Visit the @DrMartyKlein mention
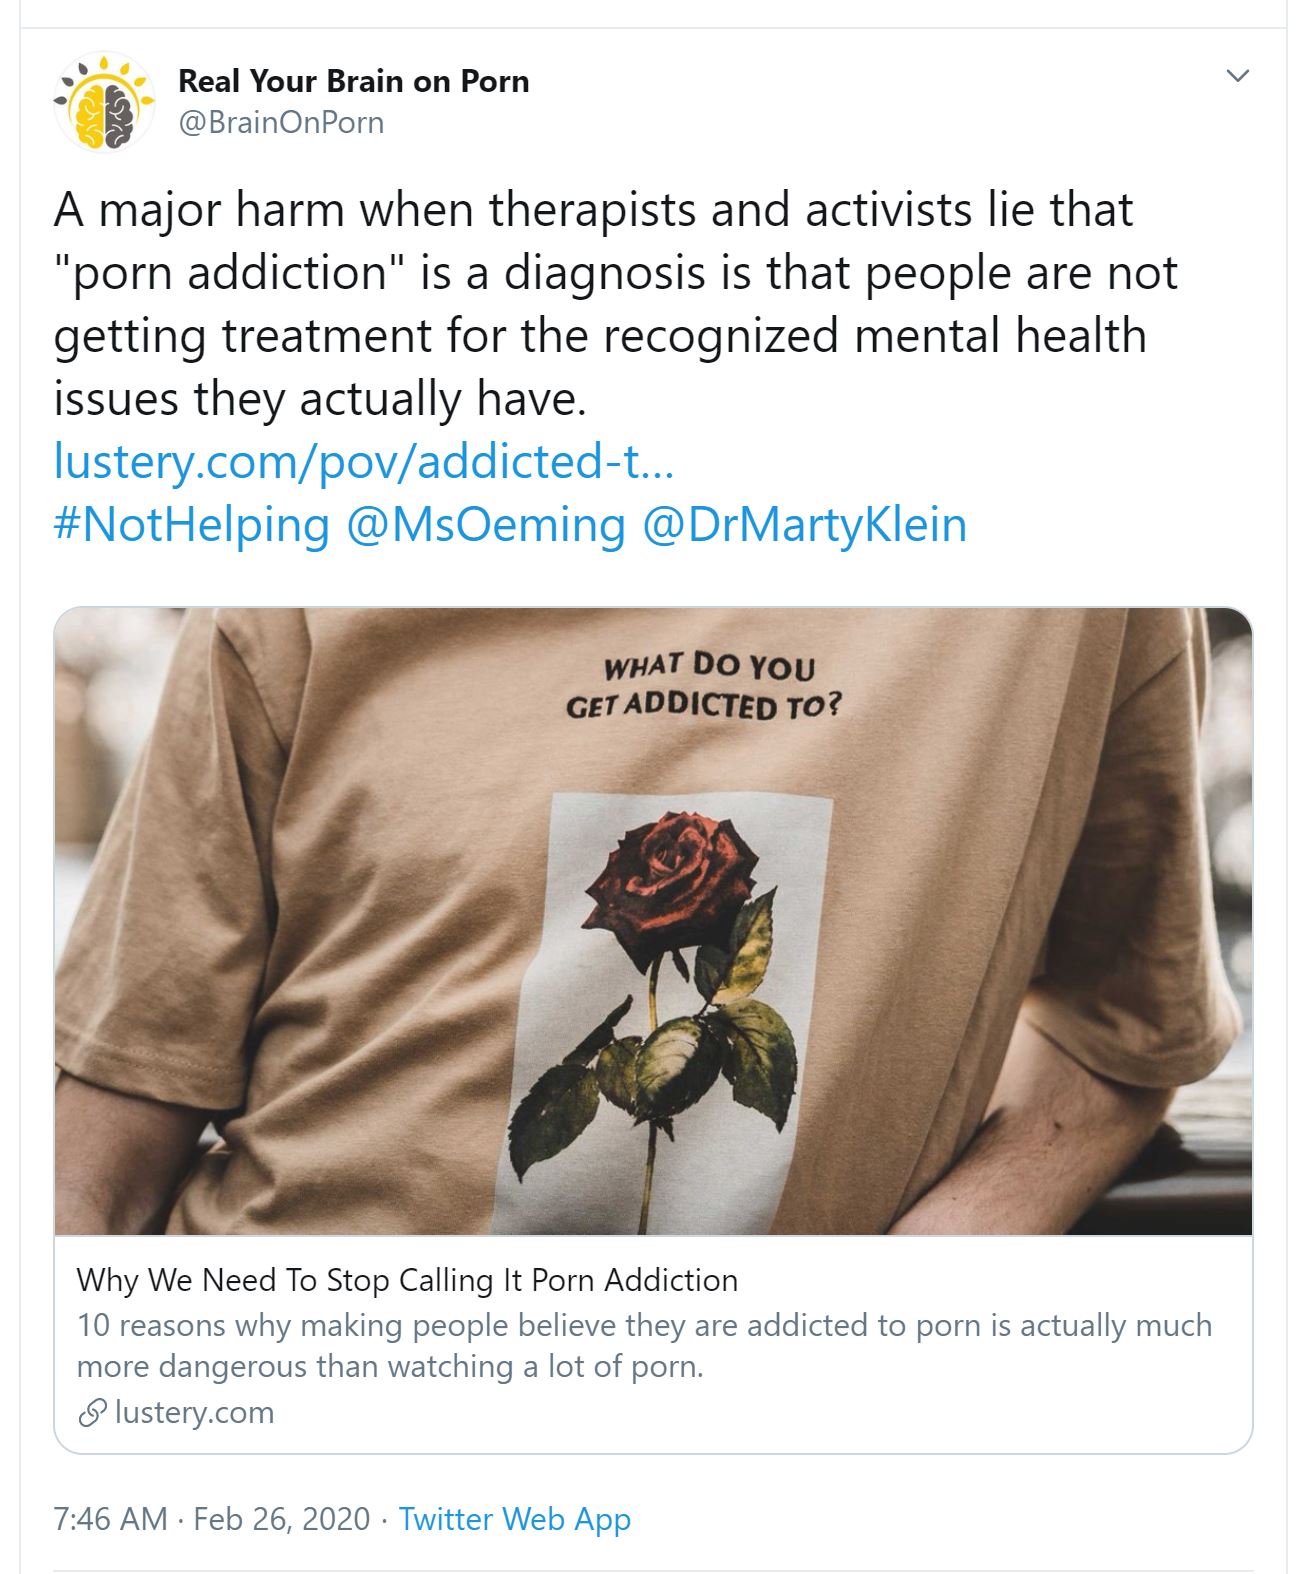 click(804, 524)
